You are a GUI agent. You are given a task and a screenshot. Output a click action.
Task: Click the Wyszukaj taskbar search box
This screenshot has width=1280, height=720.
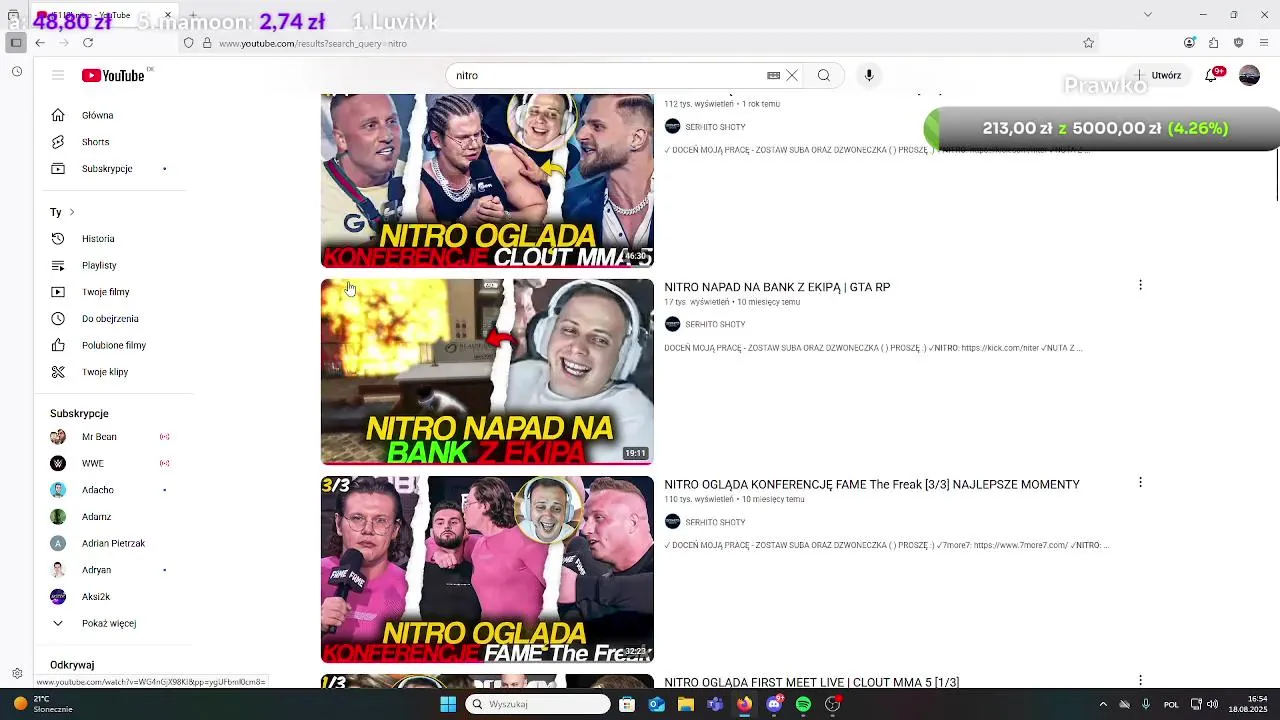coord(538,704)
